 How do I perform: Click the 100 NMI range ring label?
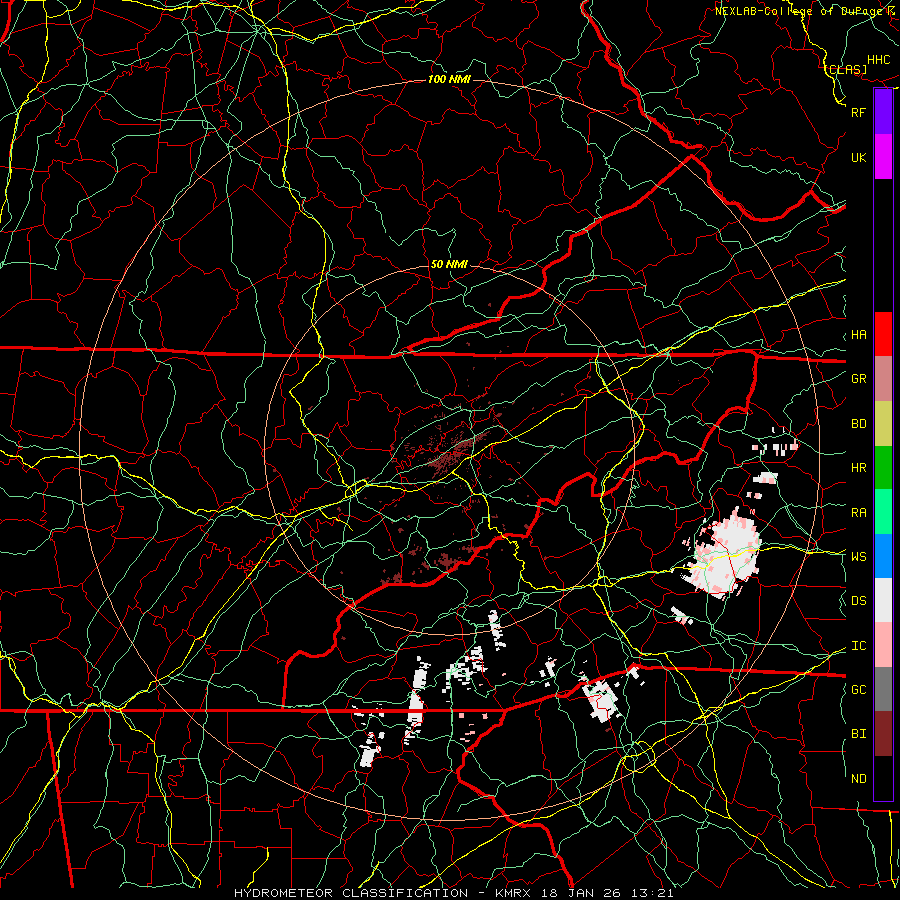(x=449, y=79)
